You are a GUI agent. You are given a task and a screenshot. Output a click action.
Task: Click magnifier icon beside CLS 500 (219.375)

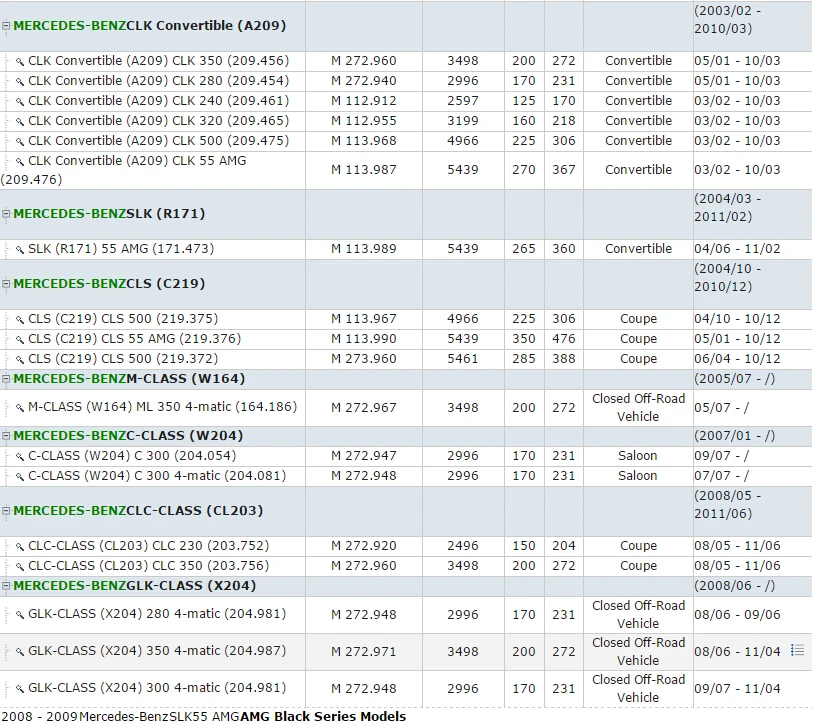[20, 320]
